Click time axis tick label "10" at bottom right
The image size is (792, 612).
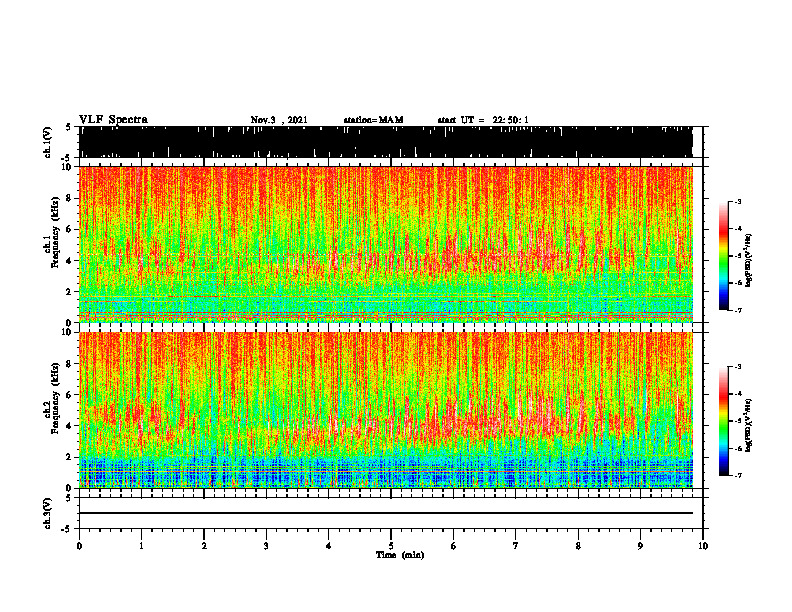pyautogui.click(x=703, y=546)
